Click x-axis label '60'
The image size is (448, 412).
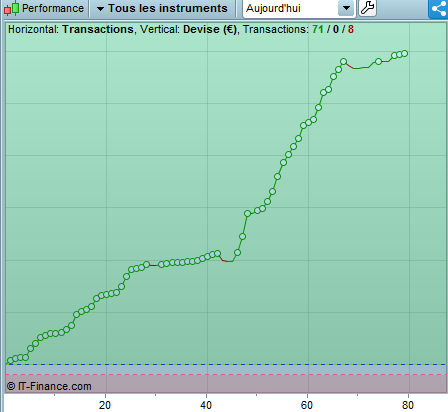pos(307,405)
